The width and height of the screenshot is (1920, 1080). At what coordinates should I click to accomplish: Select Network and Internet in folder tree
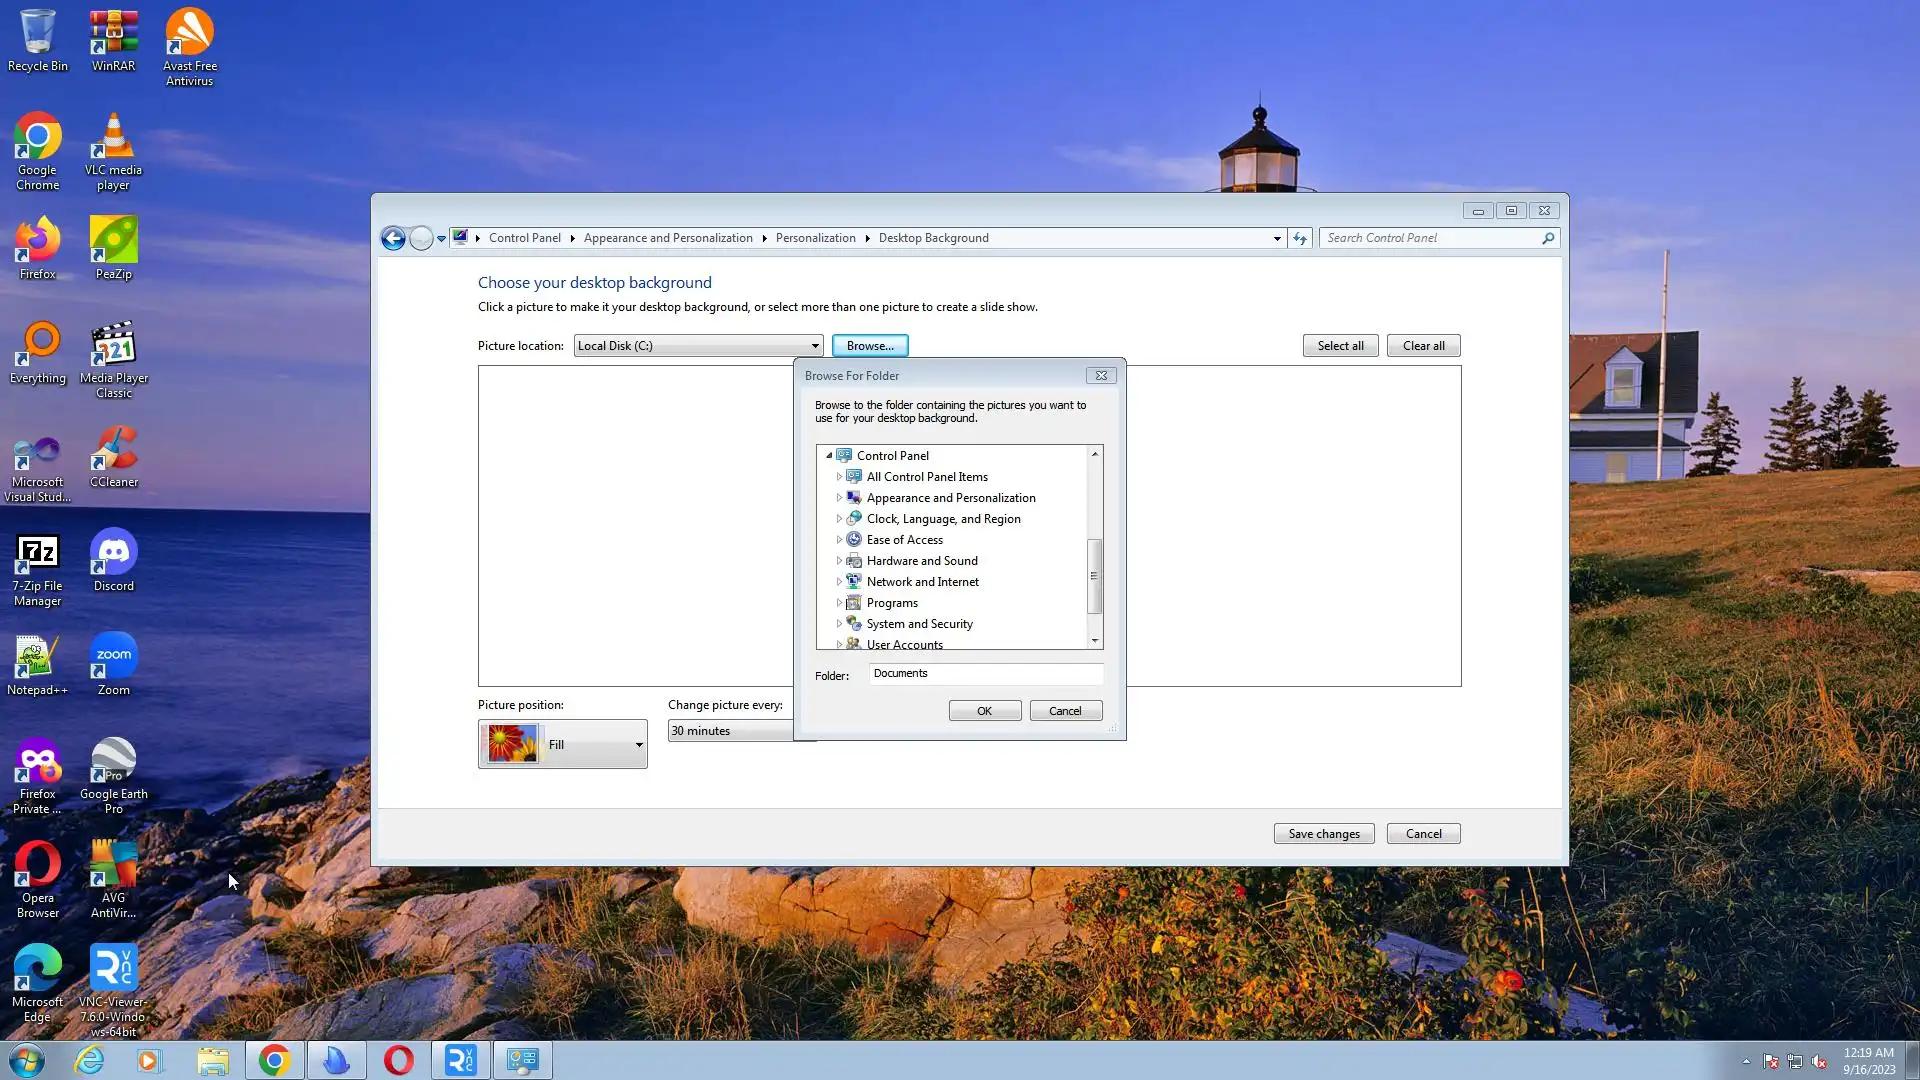pyautogui.click(x=922, y=582)
